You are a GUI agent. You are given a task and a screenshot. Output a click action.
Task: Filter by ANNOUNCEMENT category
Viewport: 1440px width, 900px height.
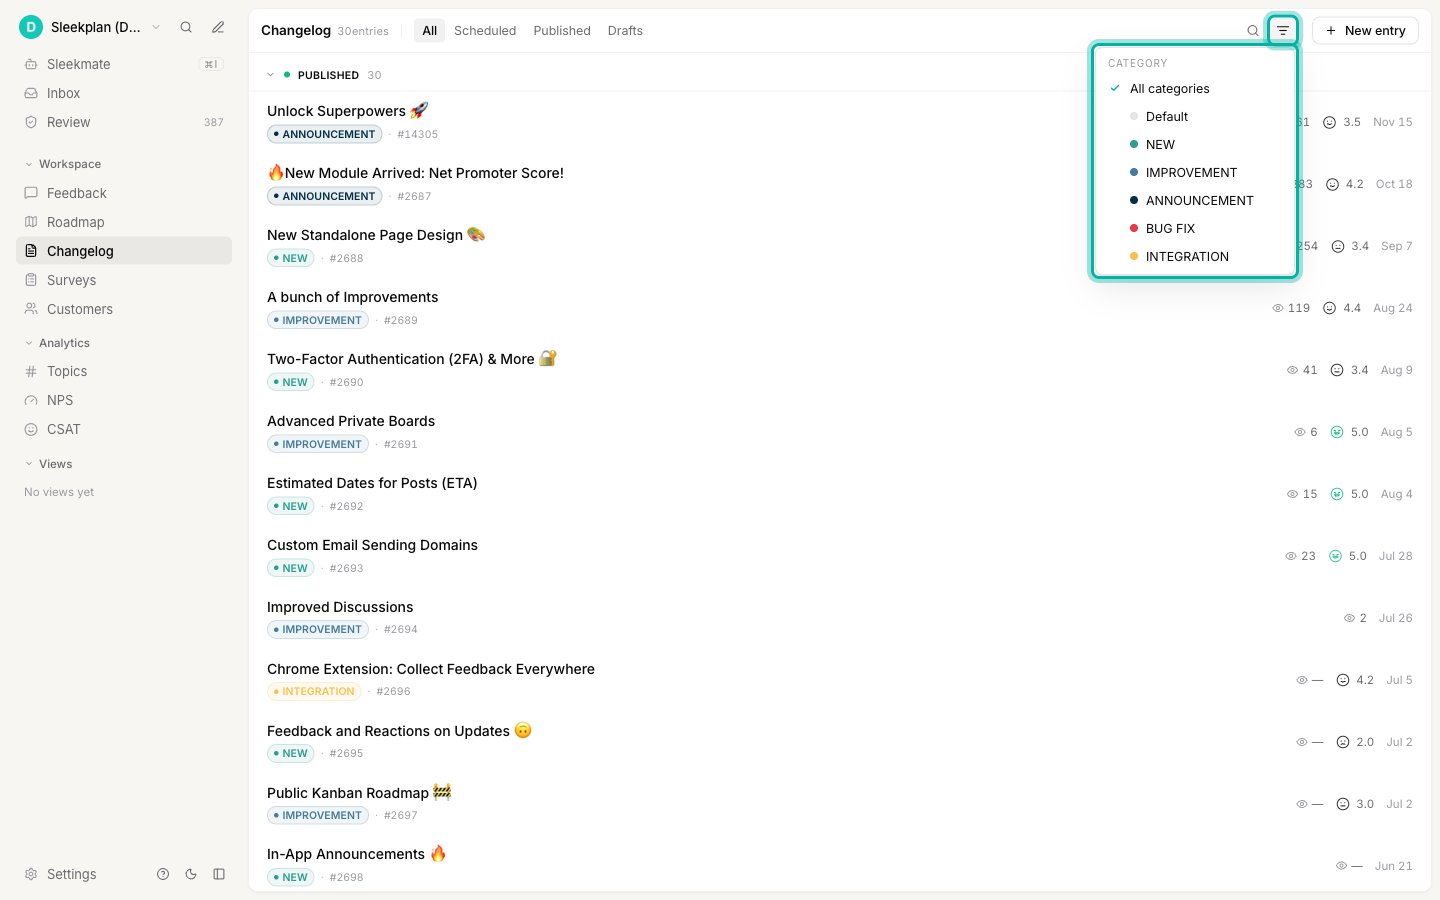1195,201
